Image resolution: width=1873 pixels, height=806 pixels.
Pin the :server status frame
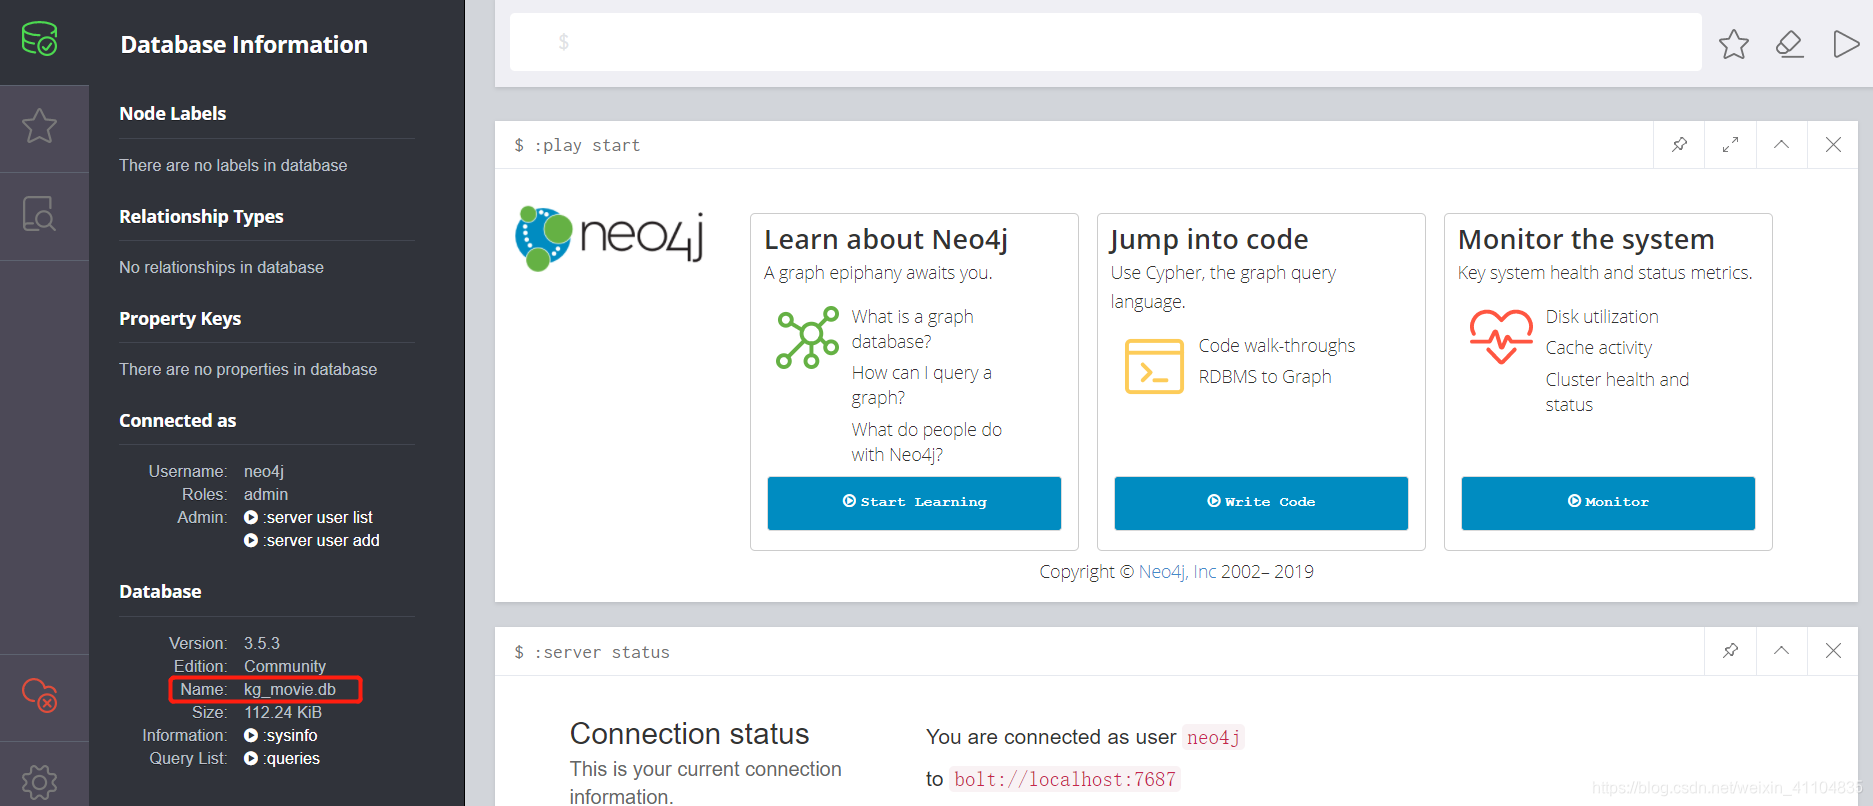click(x=1731, y=651)
